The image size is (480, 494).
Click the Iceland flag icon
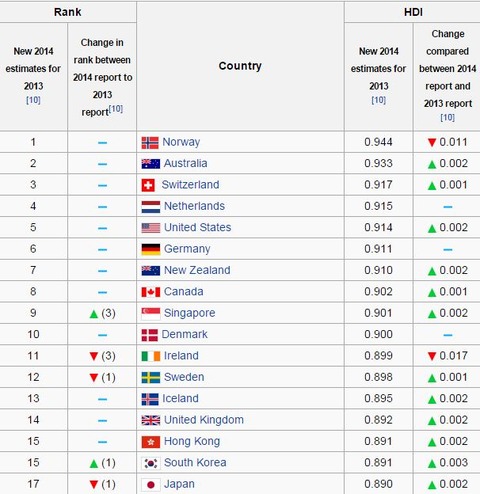pyautogui.click(x=150, y=399)
